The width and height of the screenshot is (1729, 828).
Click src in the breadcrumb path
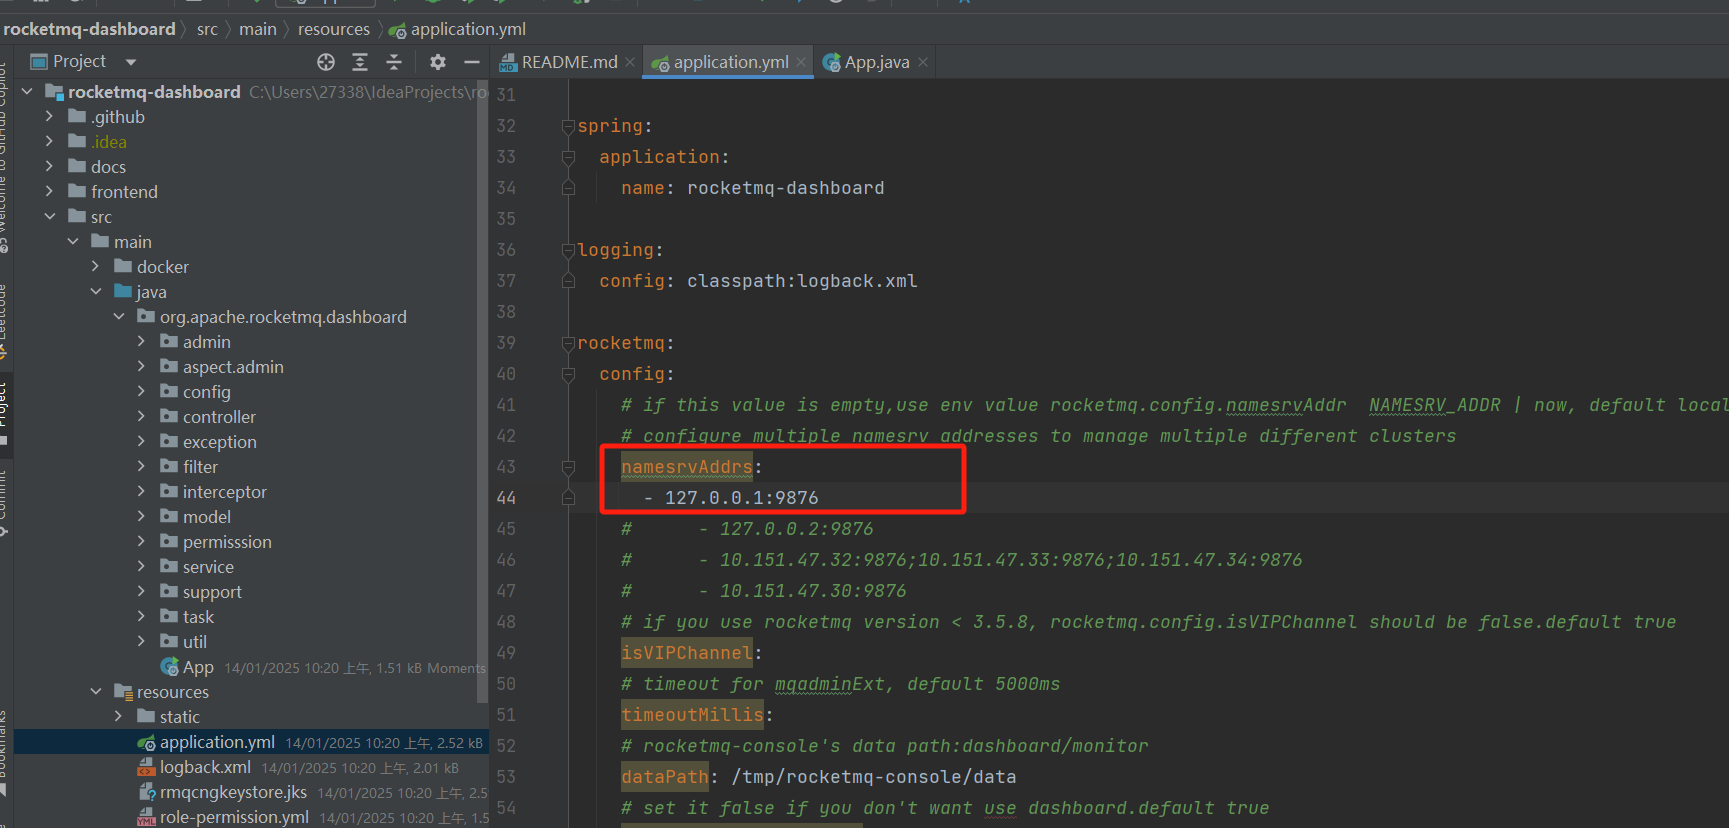207,29
